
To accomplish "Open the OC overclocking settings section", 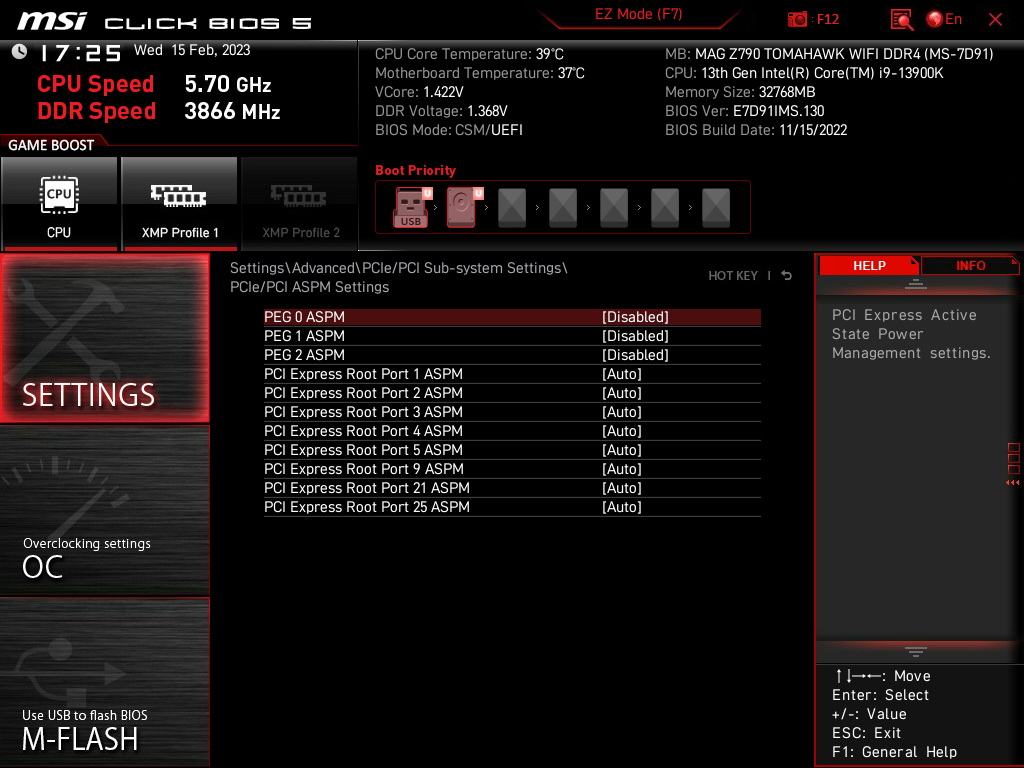I will (x=105, y=511).
